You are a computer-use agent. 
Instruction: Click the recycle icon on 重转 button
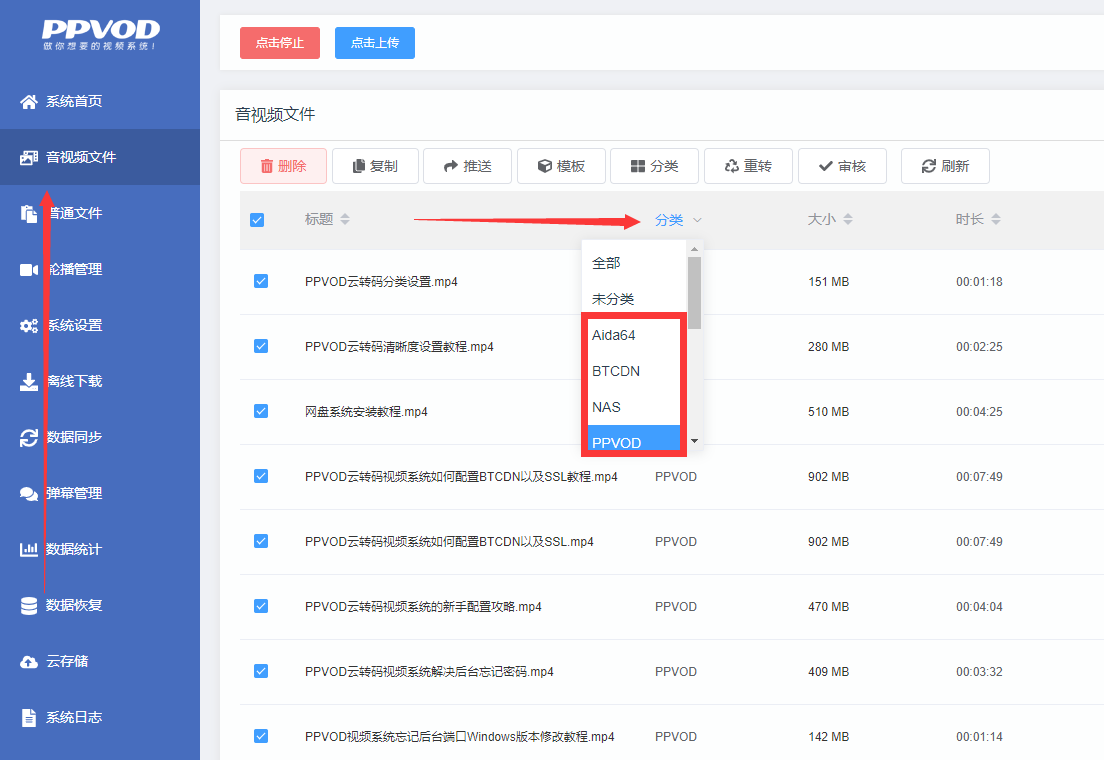pos(732,166)
